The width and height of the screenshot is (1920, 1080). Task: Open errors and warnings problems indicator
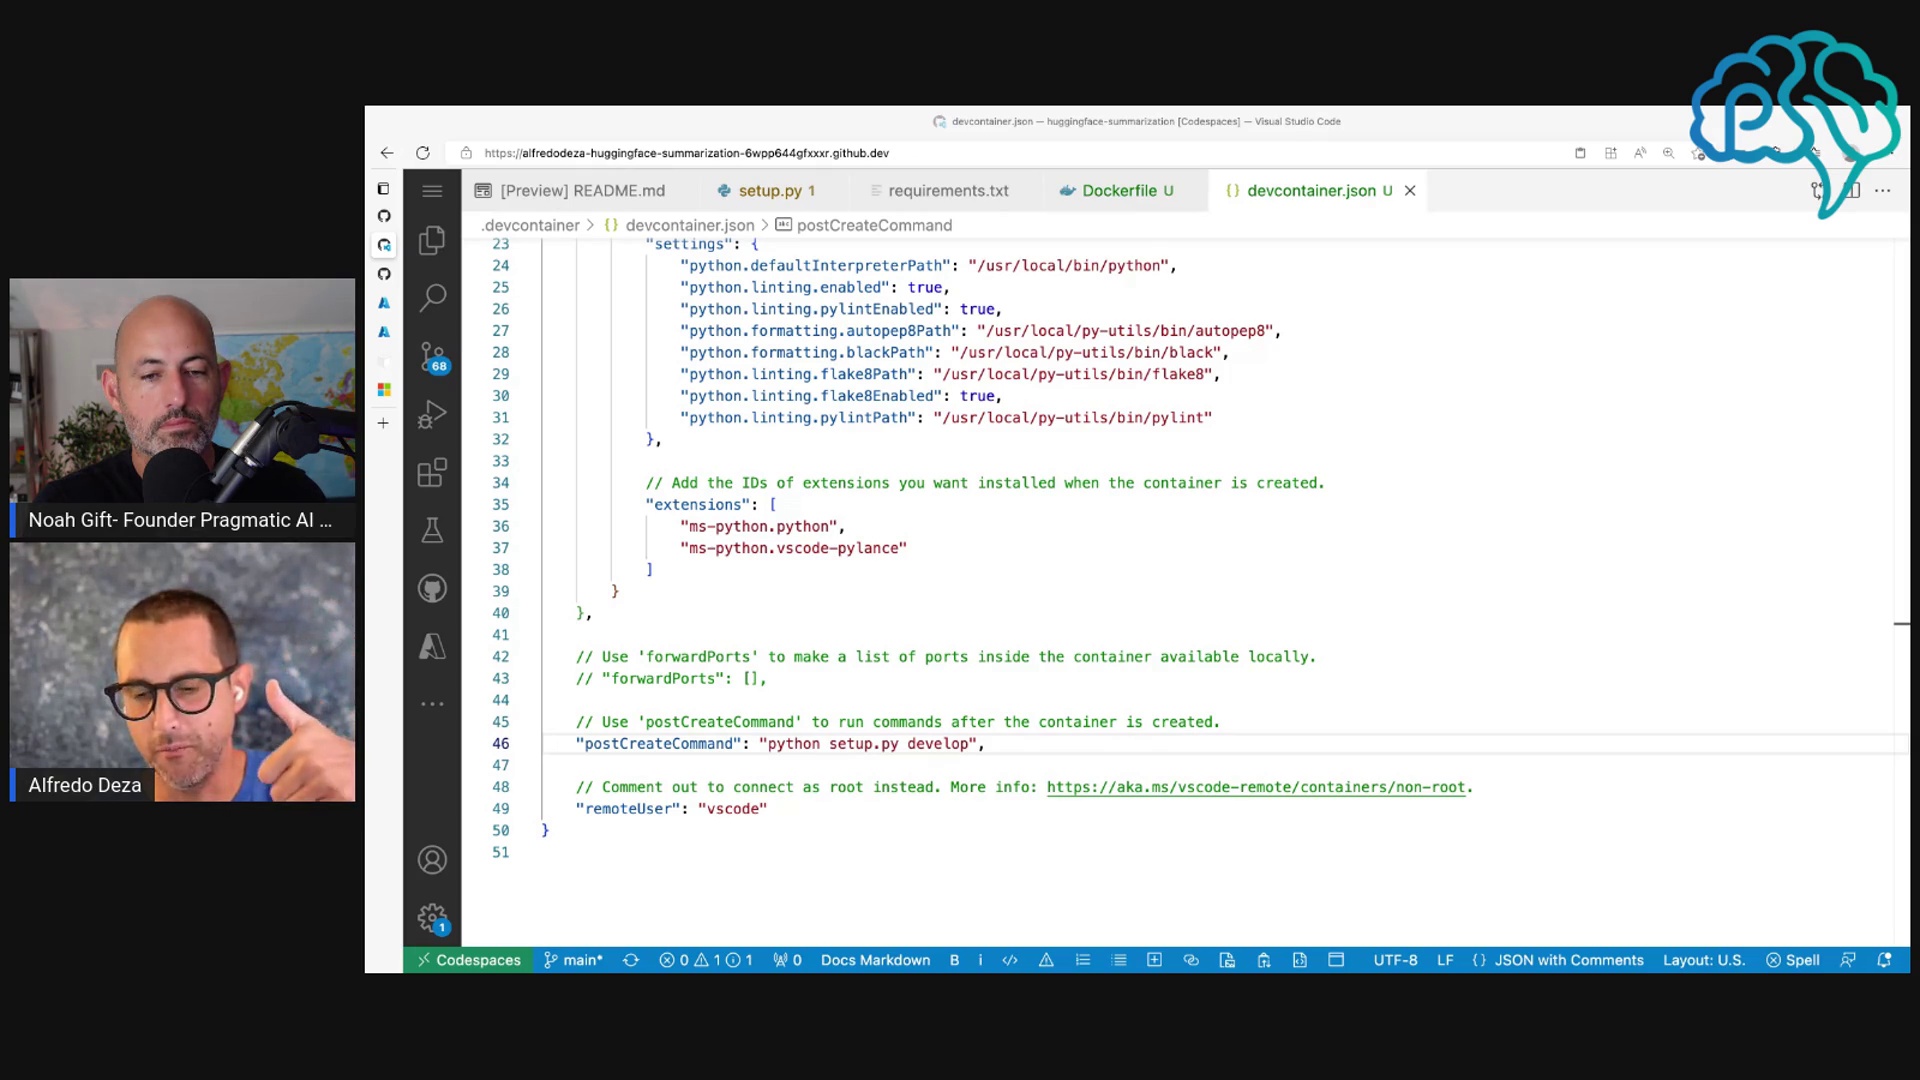coord(706,960)
